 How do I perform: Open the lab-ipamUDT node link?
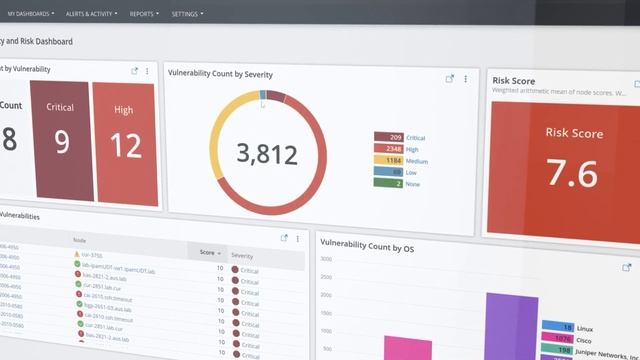118,268
